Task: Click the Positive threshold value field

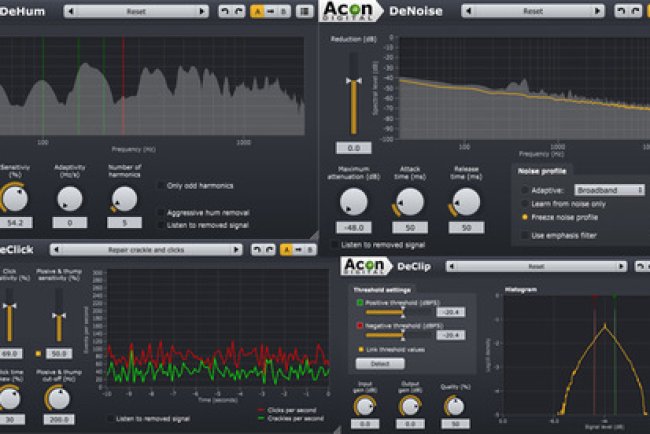Action: pyautogui.click(x=451, y=312)
